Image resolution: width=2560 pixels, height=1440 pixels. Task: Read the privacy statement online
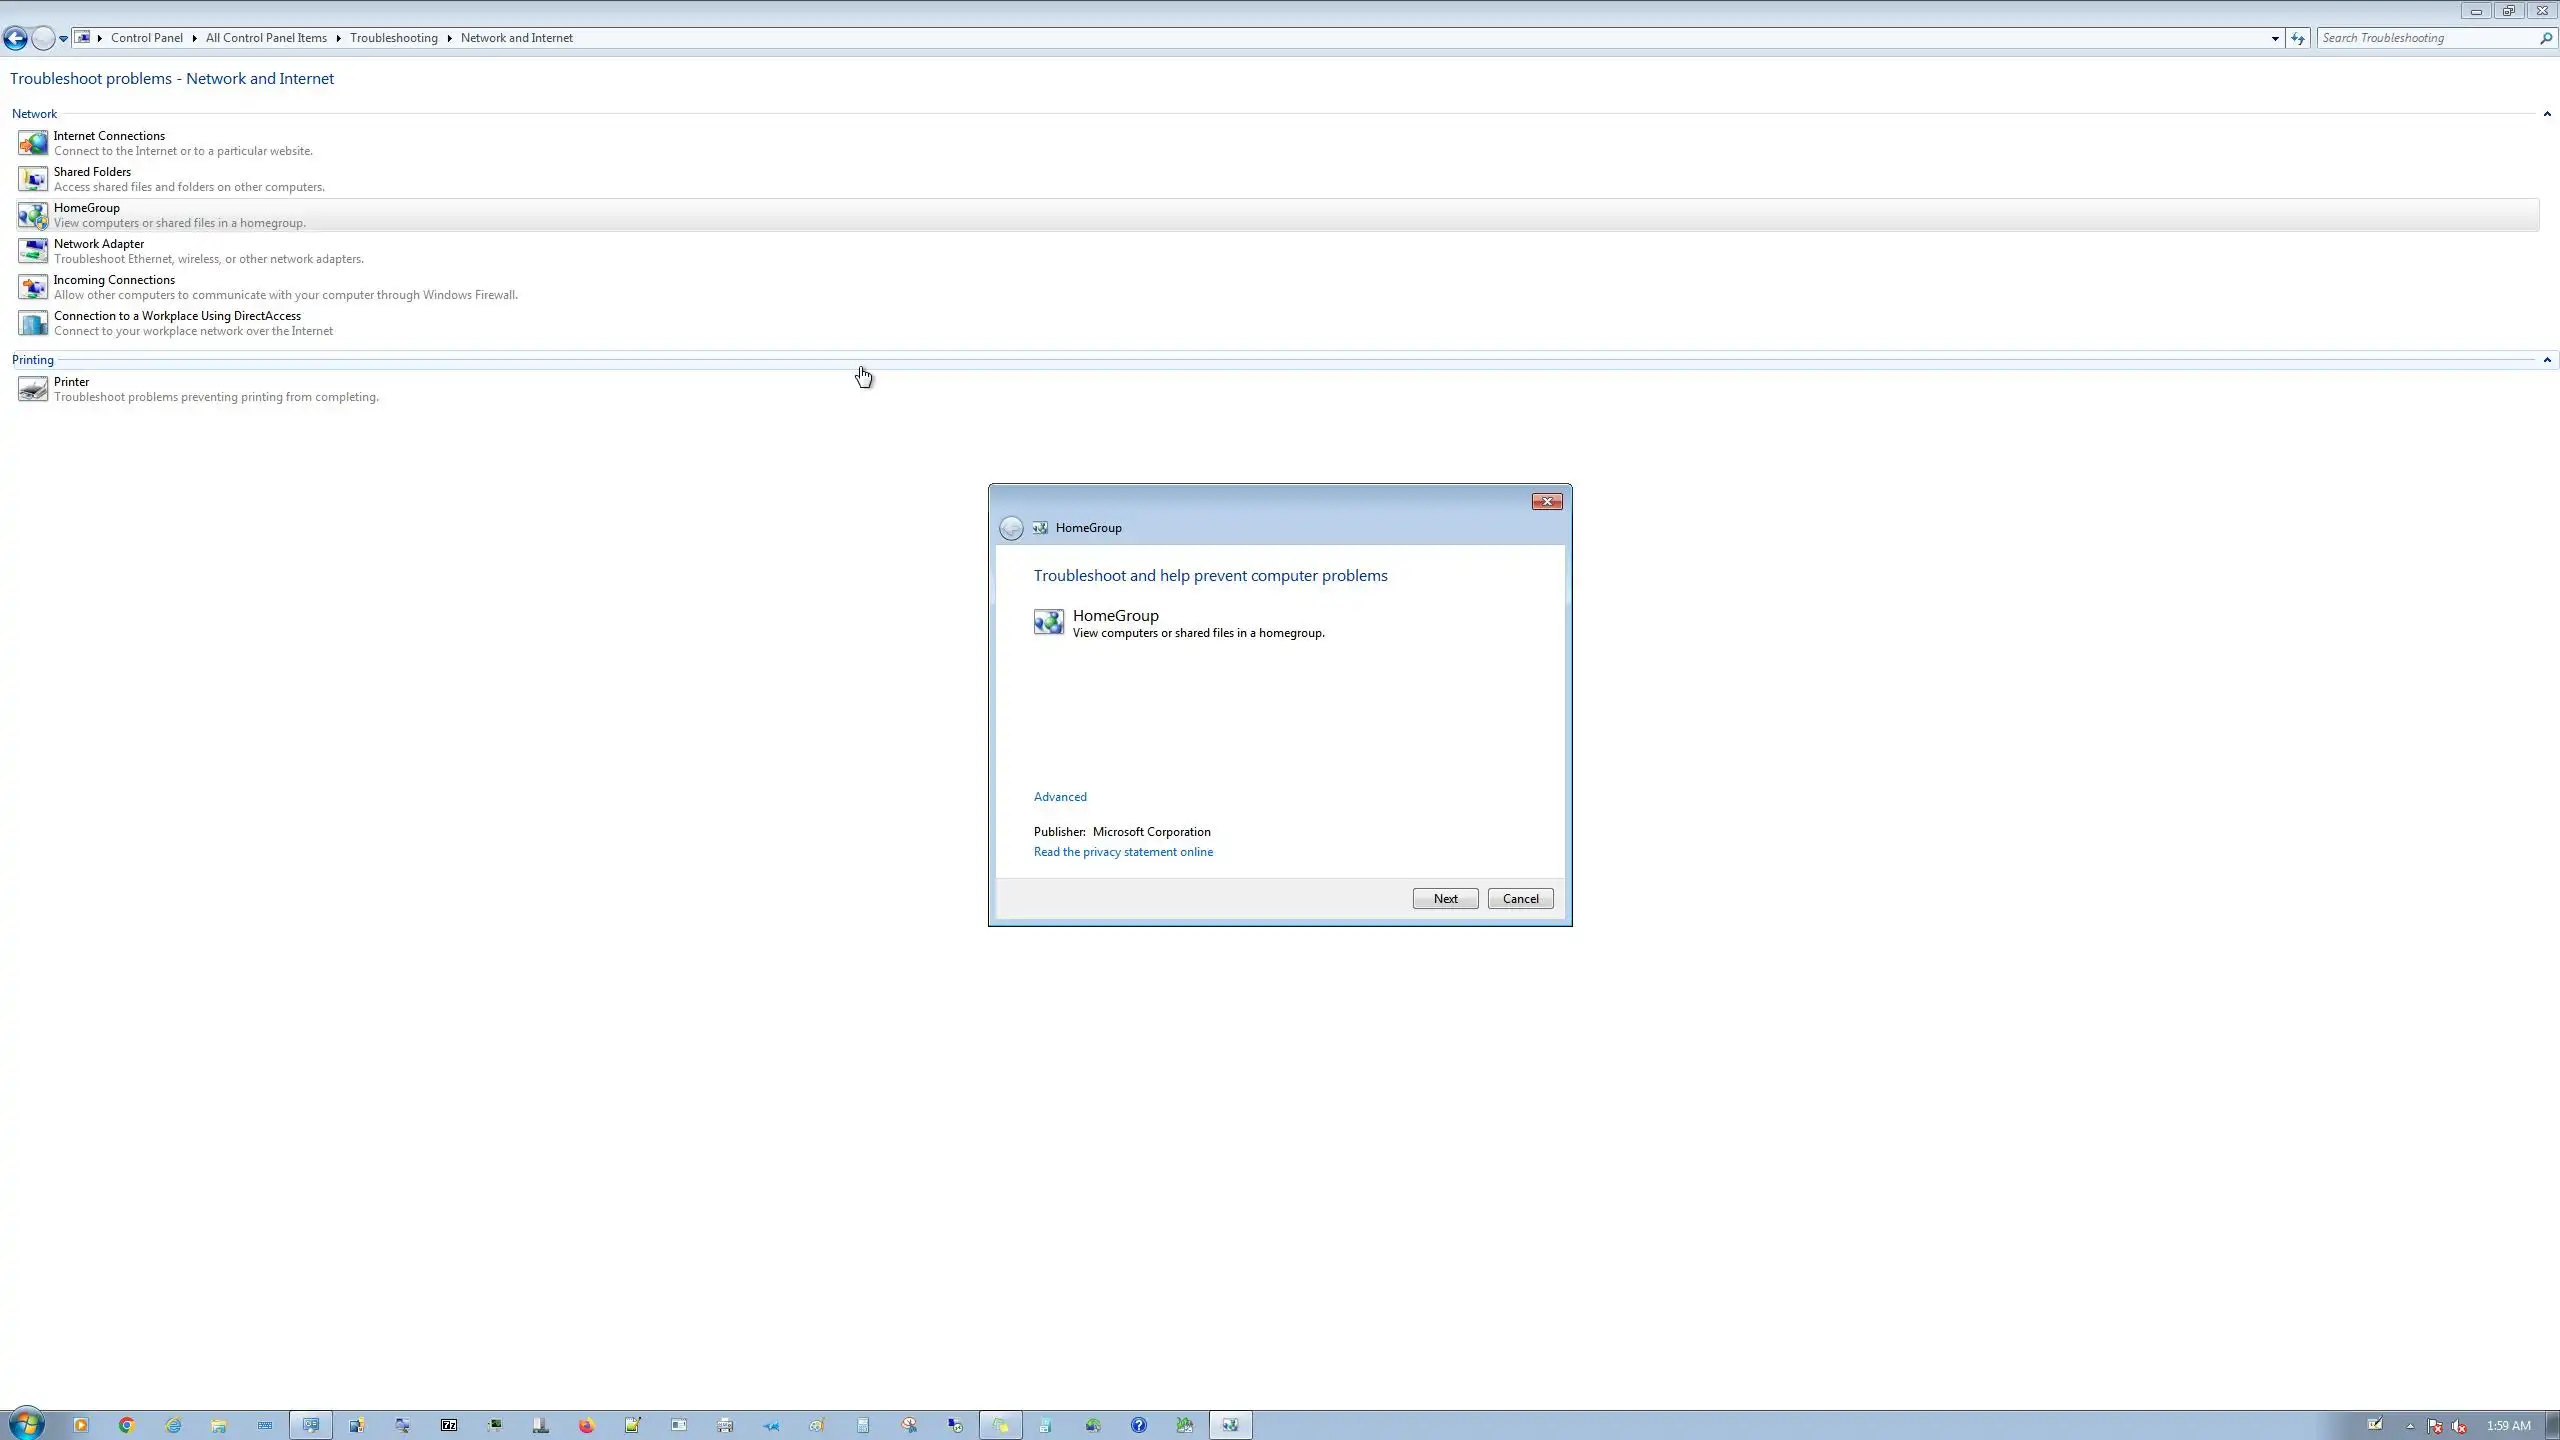tap(1123, 852)
